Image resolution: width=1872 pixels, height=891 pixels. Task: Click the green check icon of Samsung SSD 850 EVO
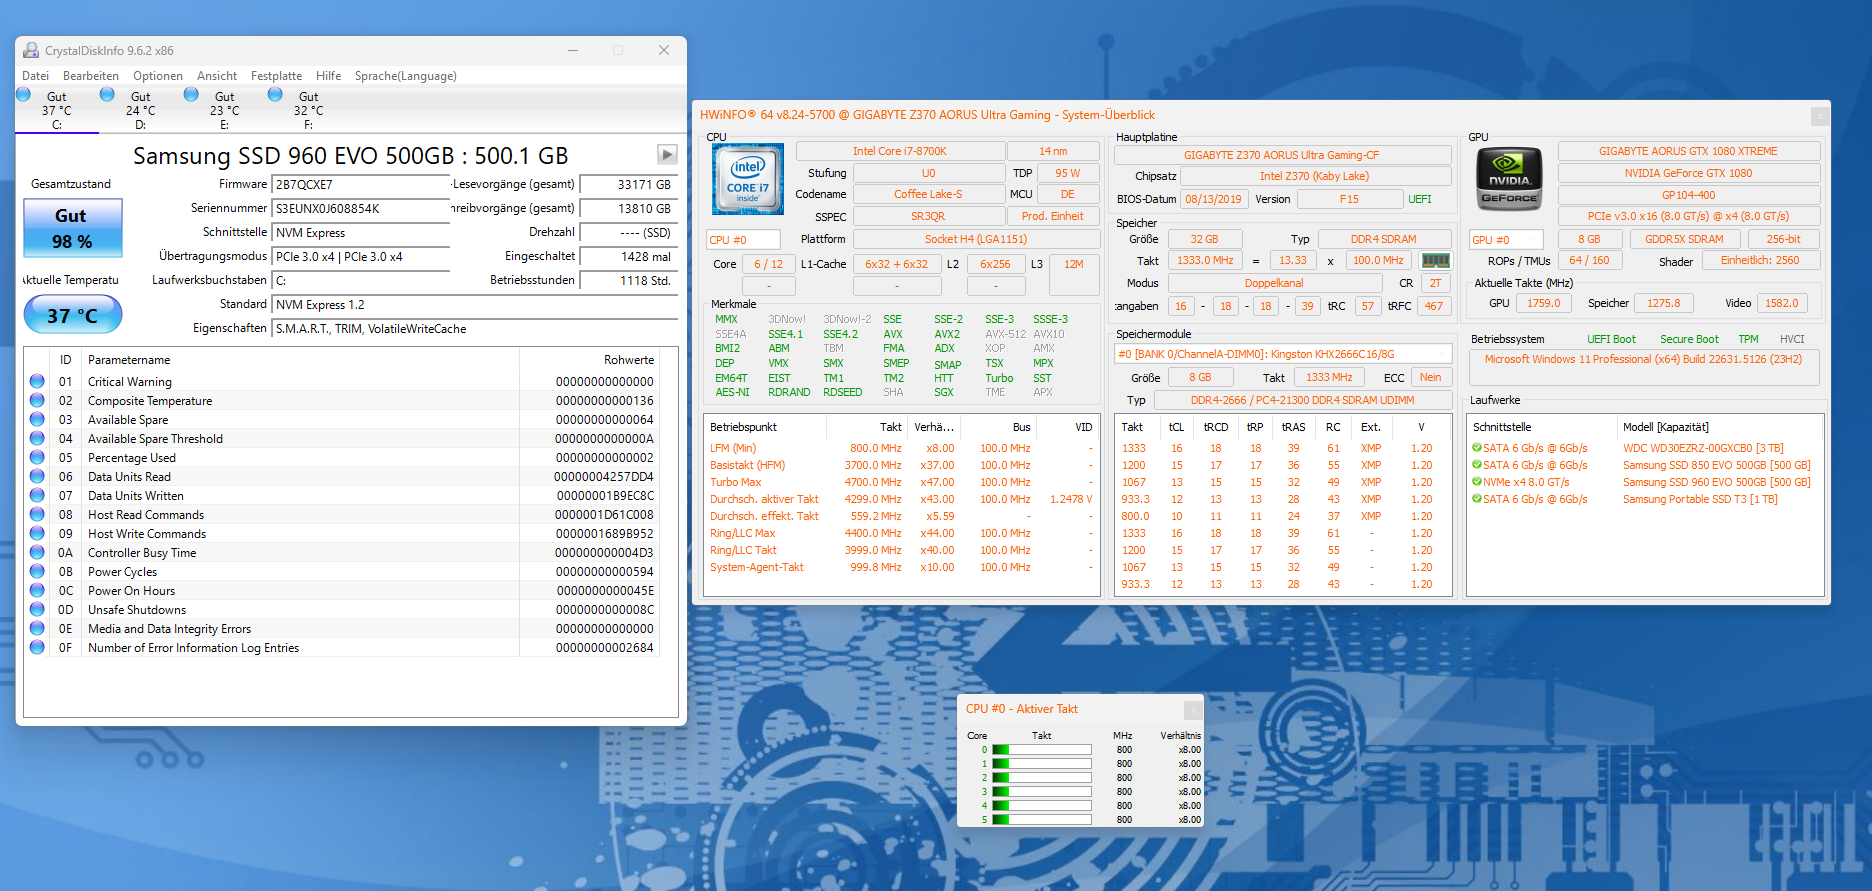coord(1477,465)
